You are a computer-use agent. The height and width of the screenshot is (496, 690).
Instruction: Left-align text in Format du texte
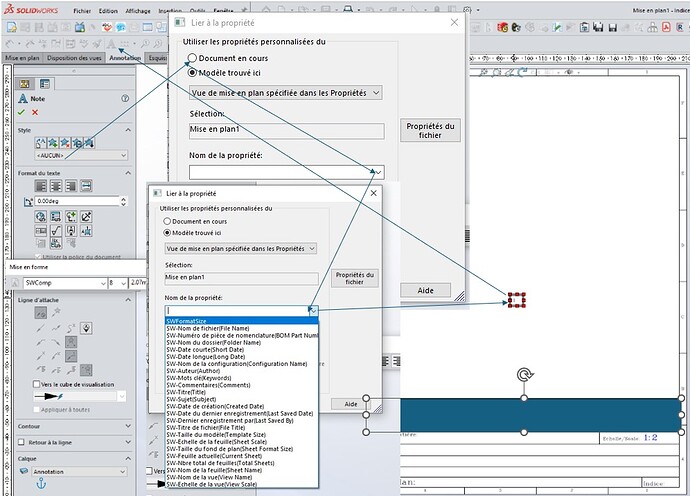tap(42, 186)
